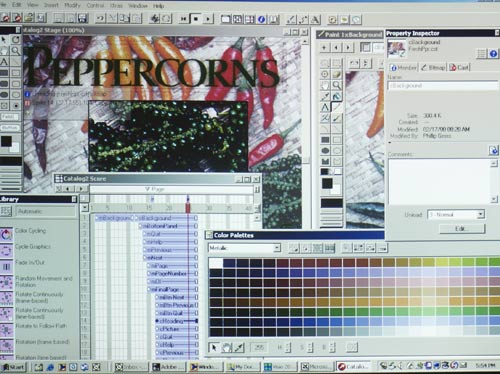Click the Undo icon in main toolbar

pos(100,18)
